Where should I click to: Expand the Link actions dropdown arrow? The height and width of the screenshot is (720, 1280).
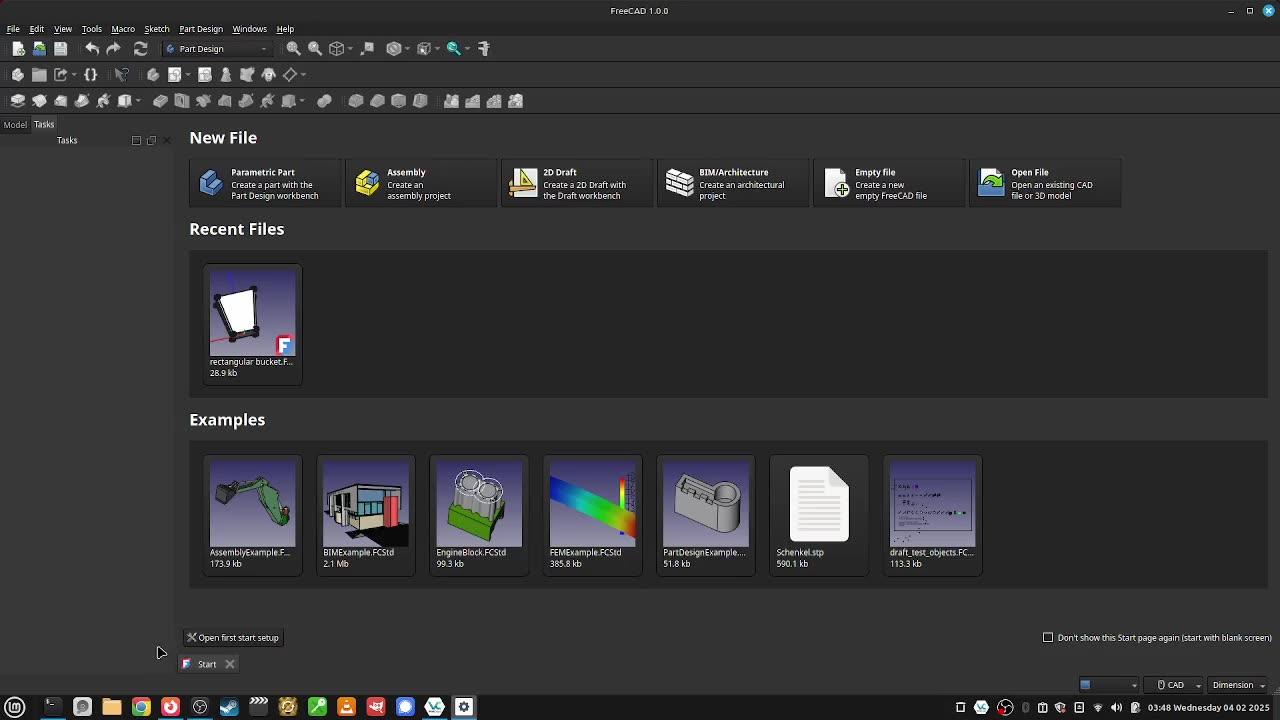tap(74, 74)
